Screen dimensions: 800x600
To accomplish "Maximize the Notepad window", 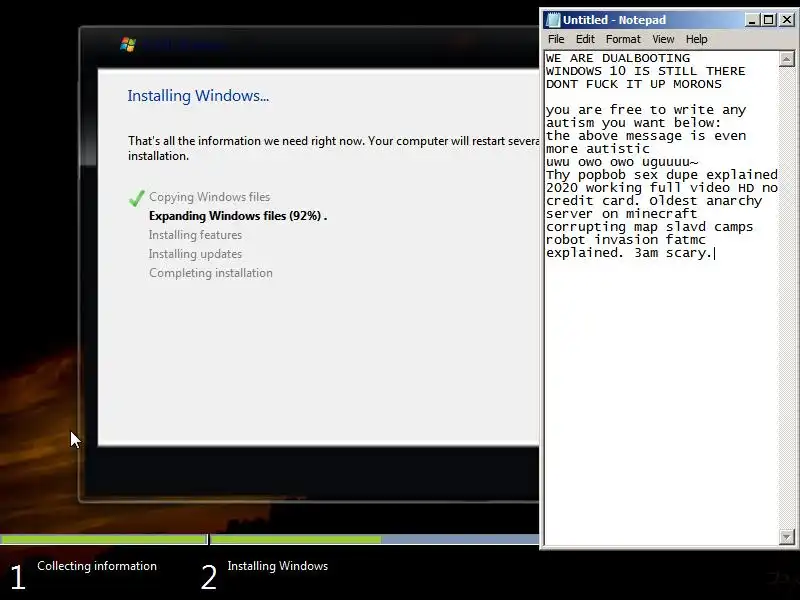I will pyautogui.click(x=768, y=20).
